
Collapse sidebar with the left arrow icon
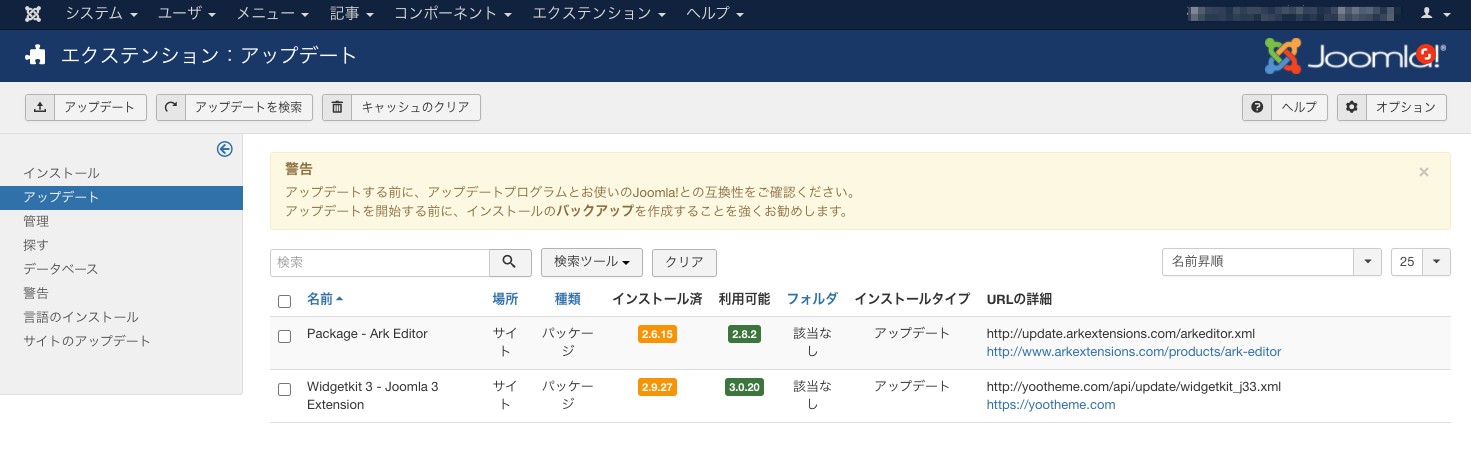pos(225,149)
